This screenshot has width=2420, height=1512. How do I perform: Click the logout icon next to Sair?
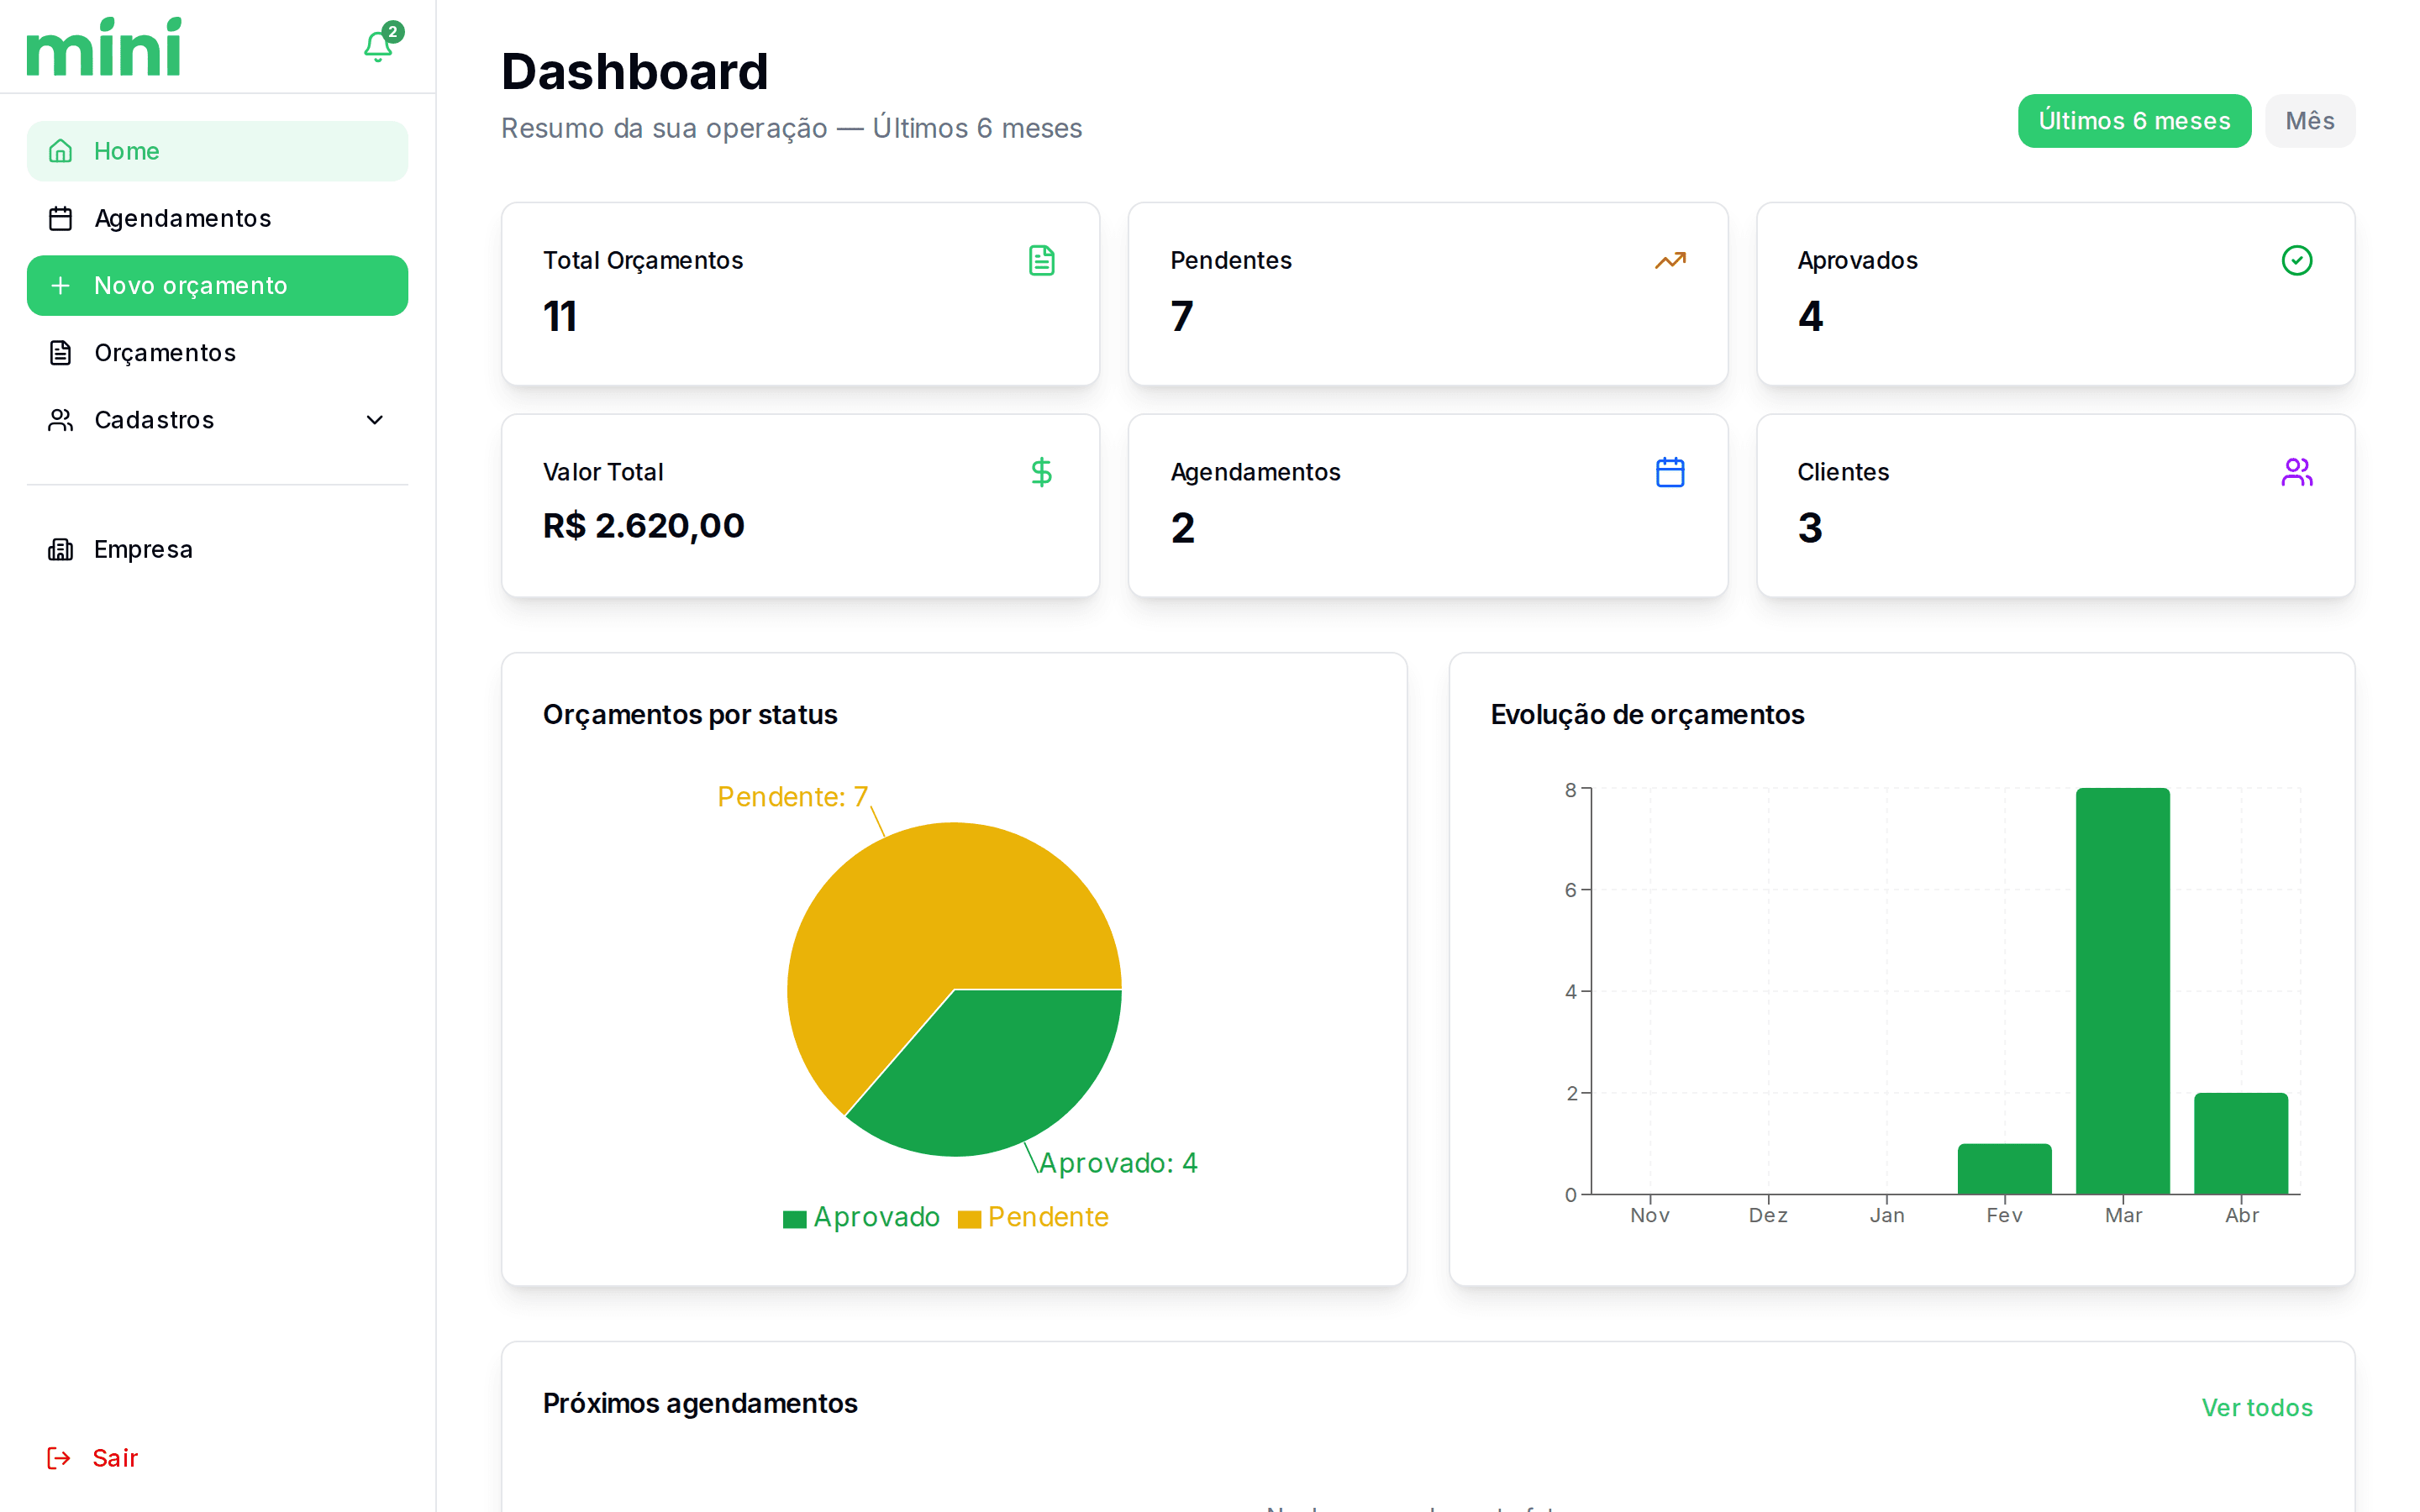coord(59,1458)
